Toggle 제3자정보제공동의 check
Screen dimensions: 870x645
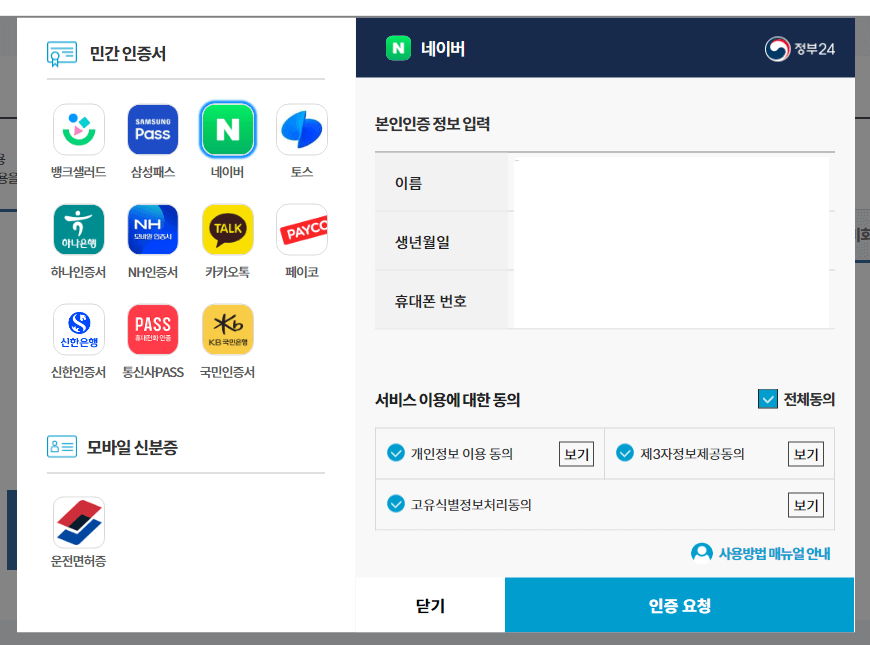(x=625, y=453)
